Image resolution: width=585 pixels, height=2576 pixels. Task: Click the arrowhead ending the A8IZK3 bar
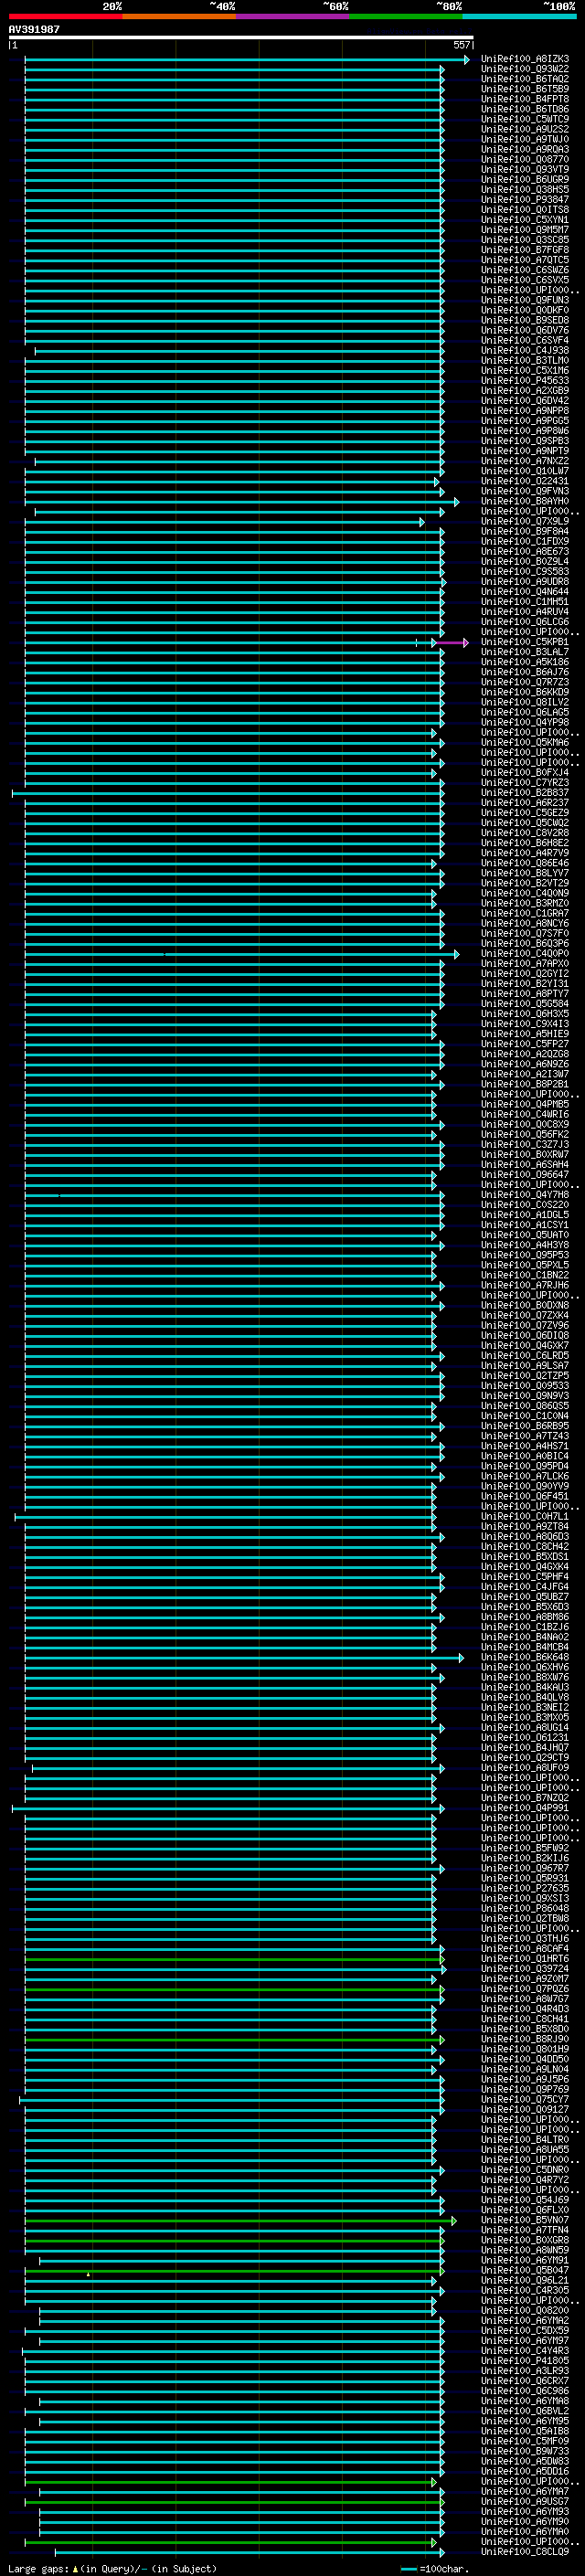[466, 60]
